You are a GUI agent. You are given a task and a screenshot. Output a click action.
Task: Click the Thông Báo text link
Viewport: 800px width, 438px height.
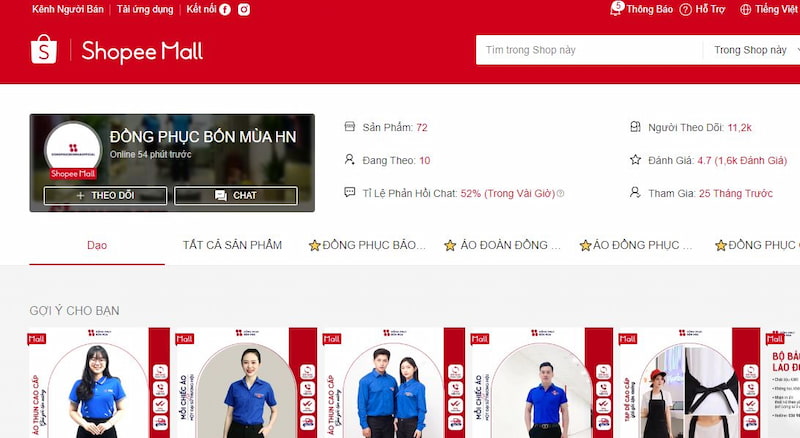pyautogui.click(x=649, y=9)
